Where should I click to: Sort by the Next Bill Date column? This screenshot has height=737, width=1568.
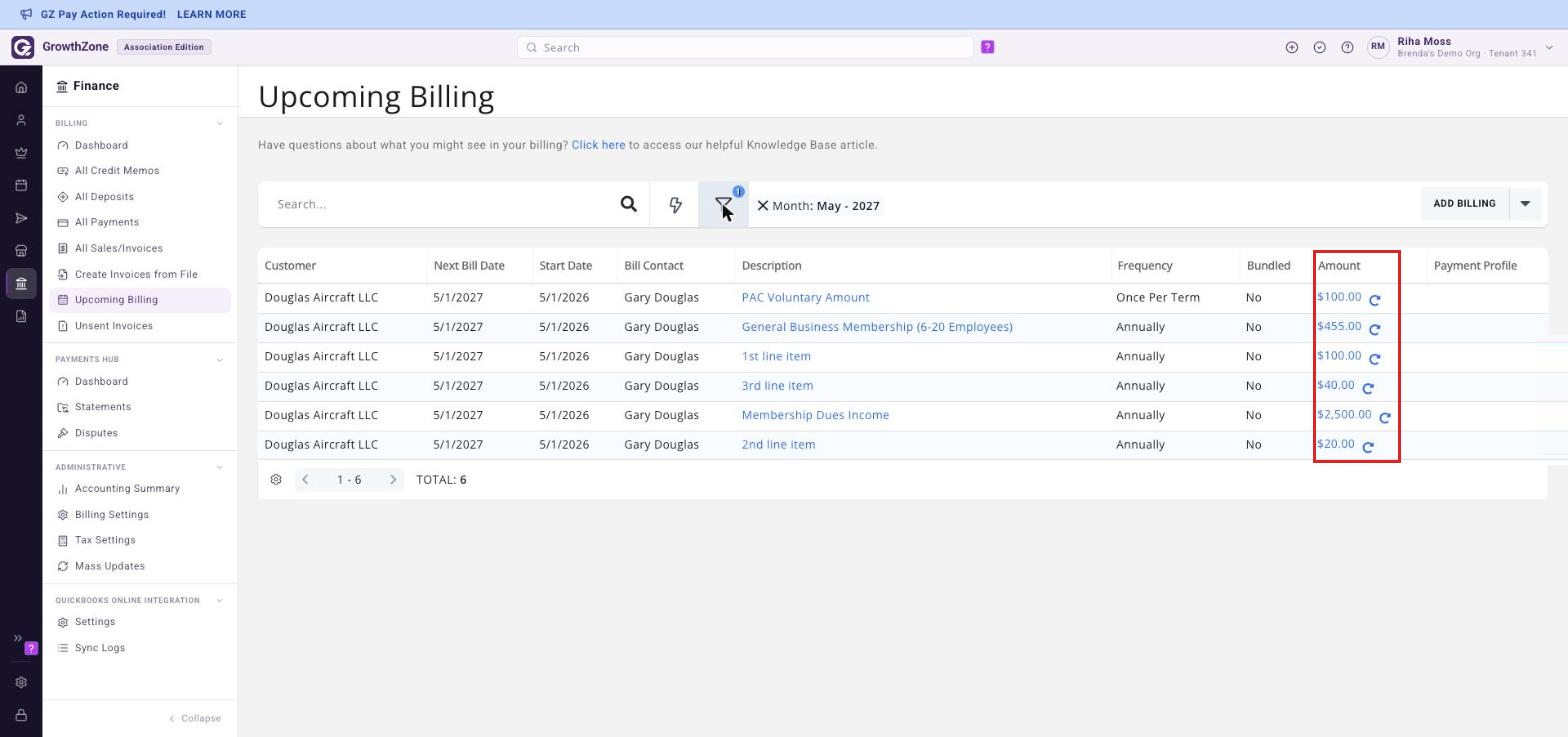pos(469,266)
